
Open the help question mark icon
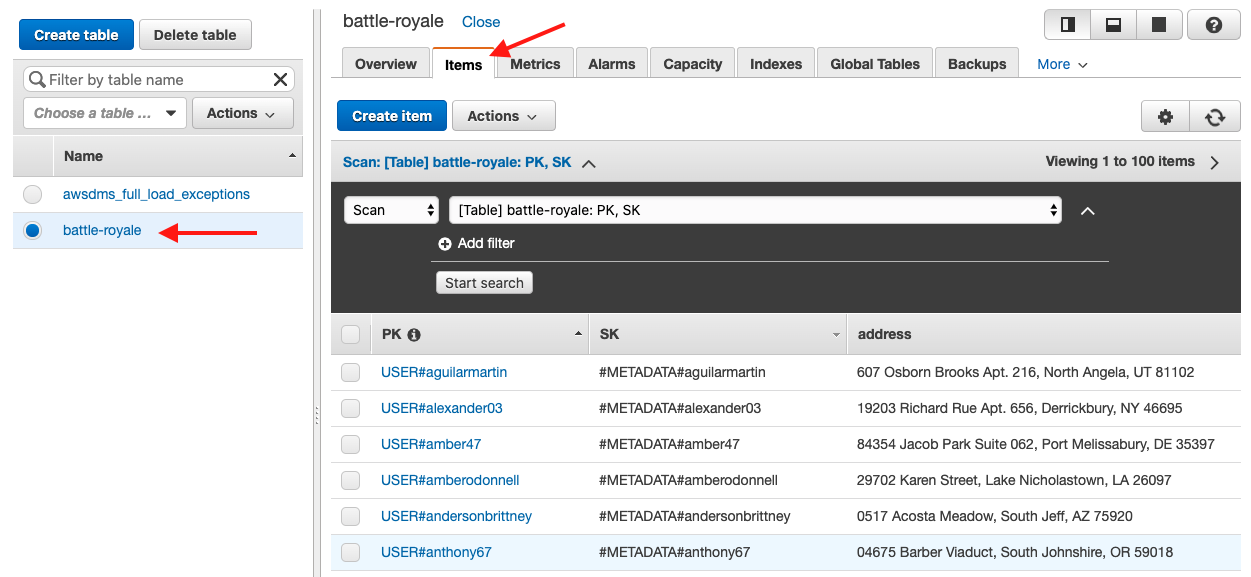tap(1214, 24)
